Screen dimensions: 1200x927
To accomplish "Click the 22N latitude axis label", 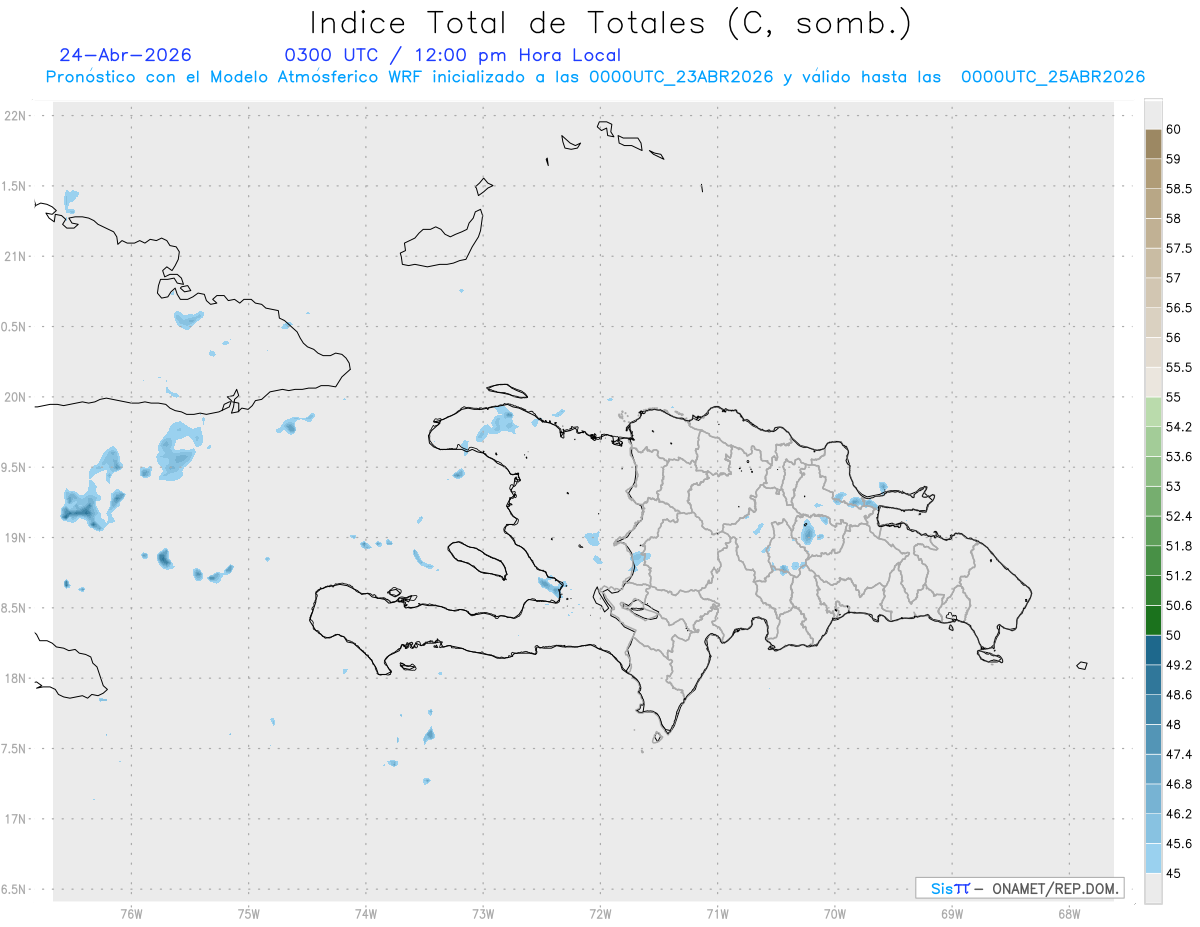I will (x=17, y=116).
